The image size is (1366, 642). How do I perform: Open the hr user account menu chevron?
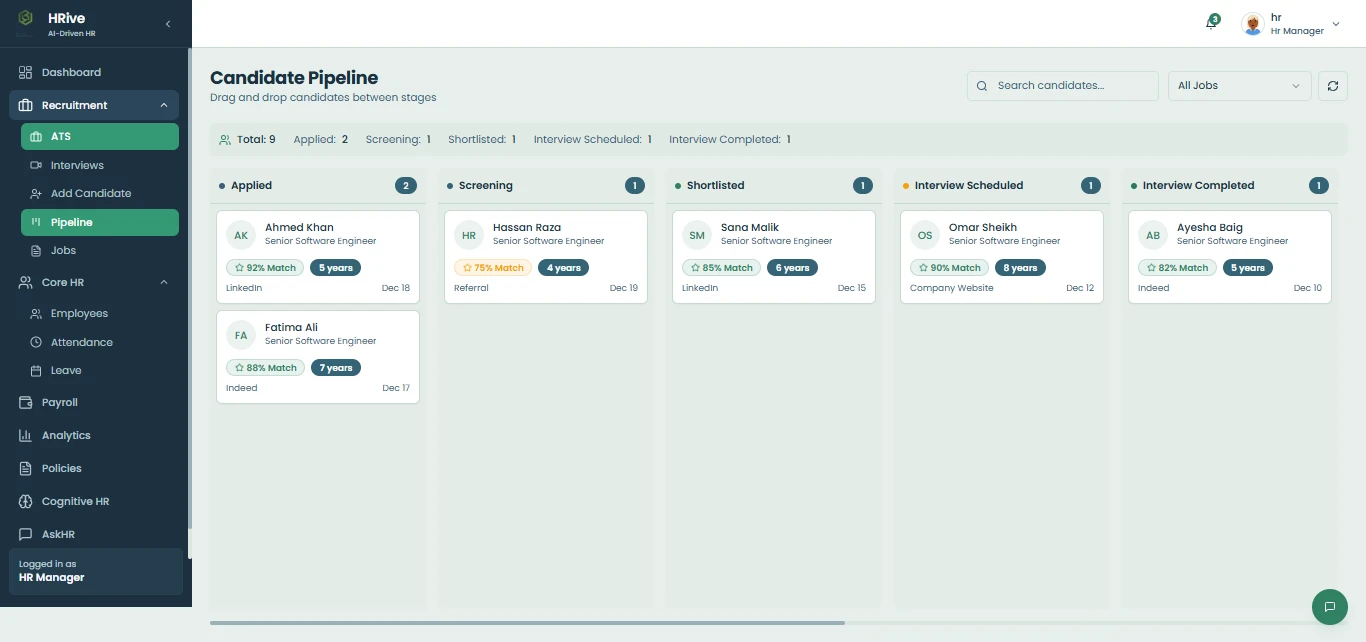pos(1336,24)
